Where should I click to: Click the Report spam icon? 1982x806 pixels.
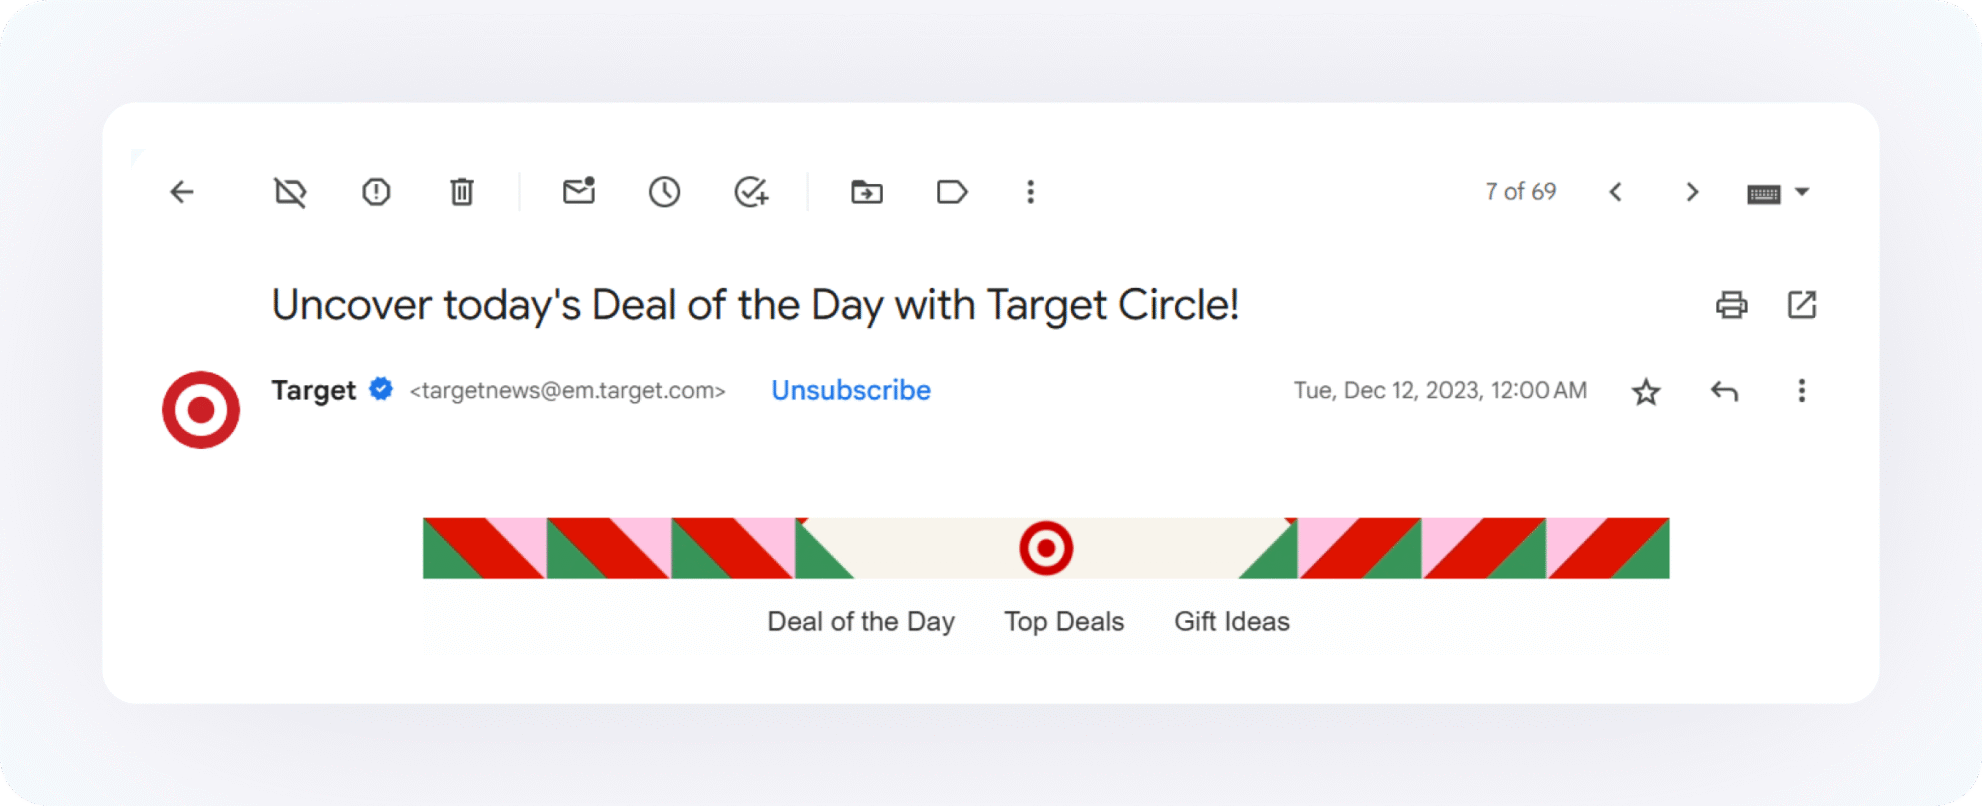tap(376, 192)
